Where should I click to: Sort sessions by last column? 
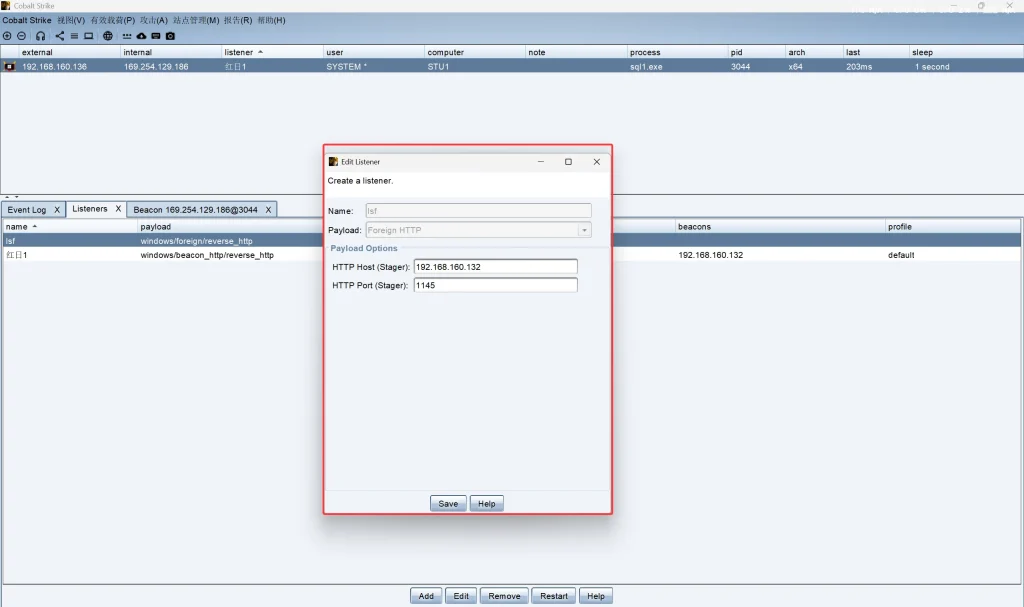876,52
